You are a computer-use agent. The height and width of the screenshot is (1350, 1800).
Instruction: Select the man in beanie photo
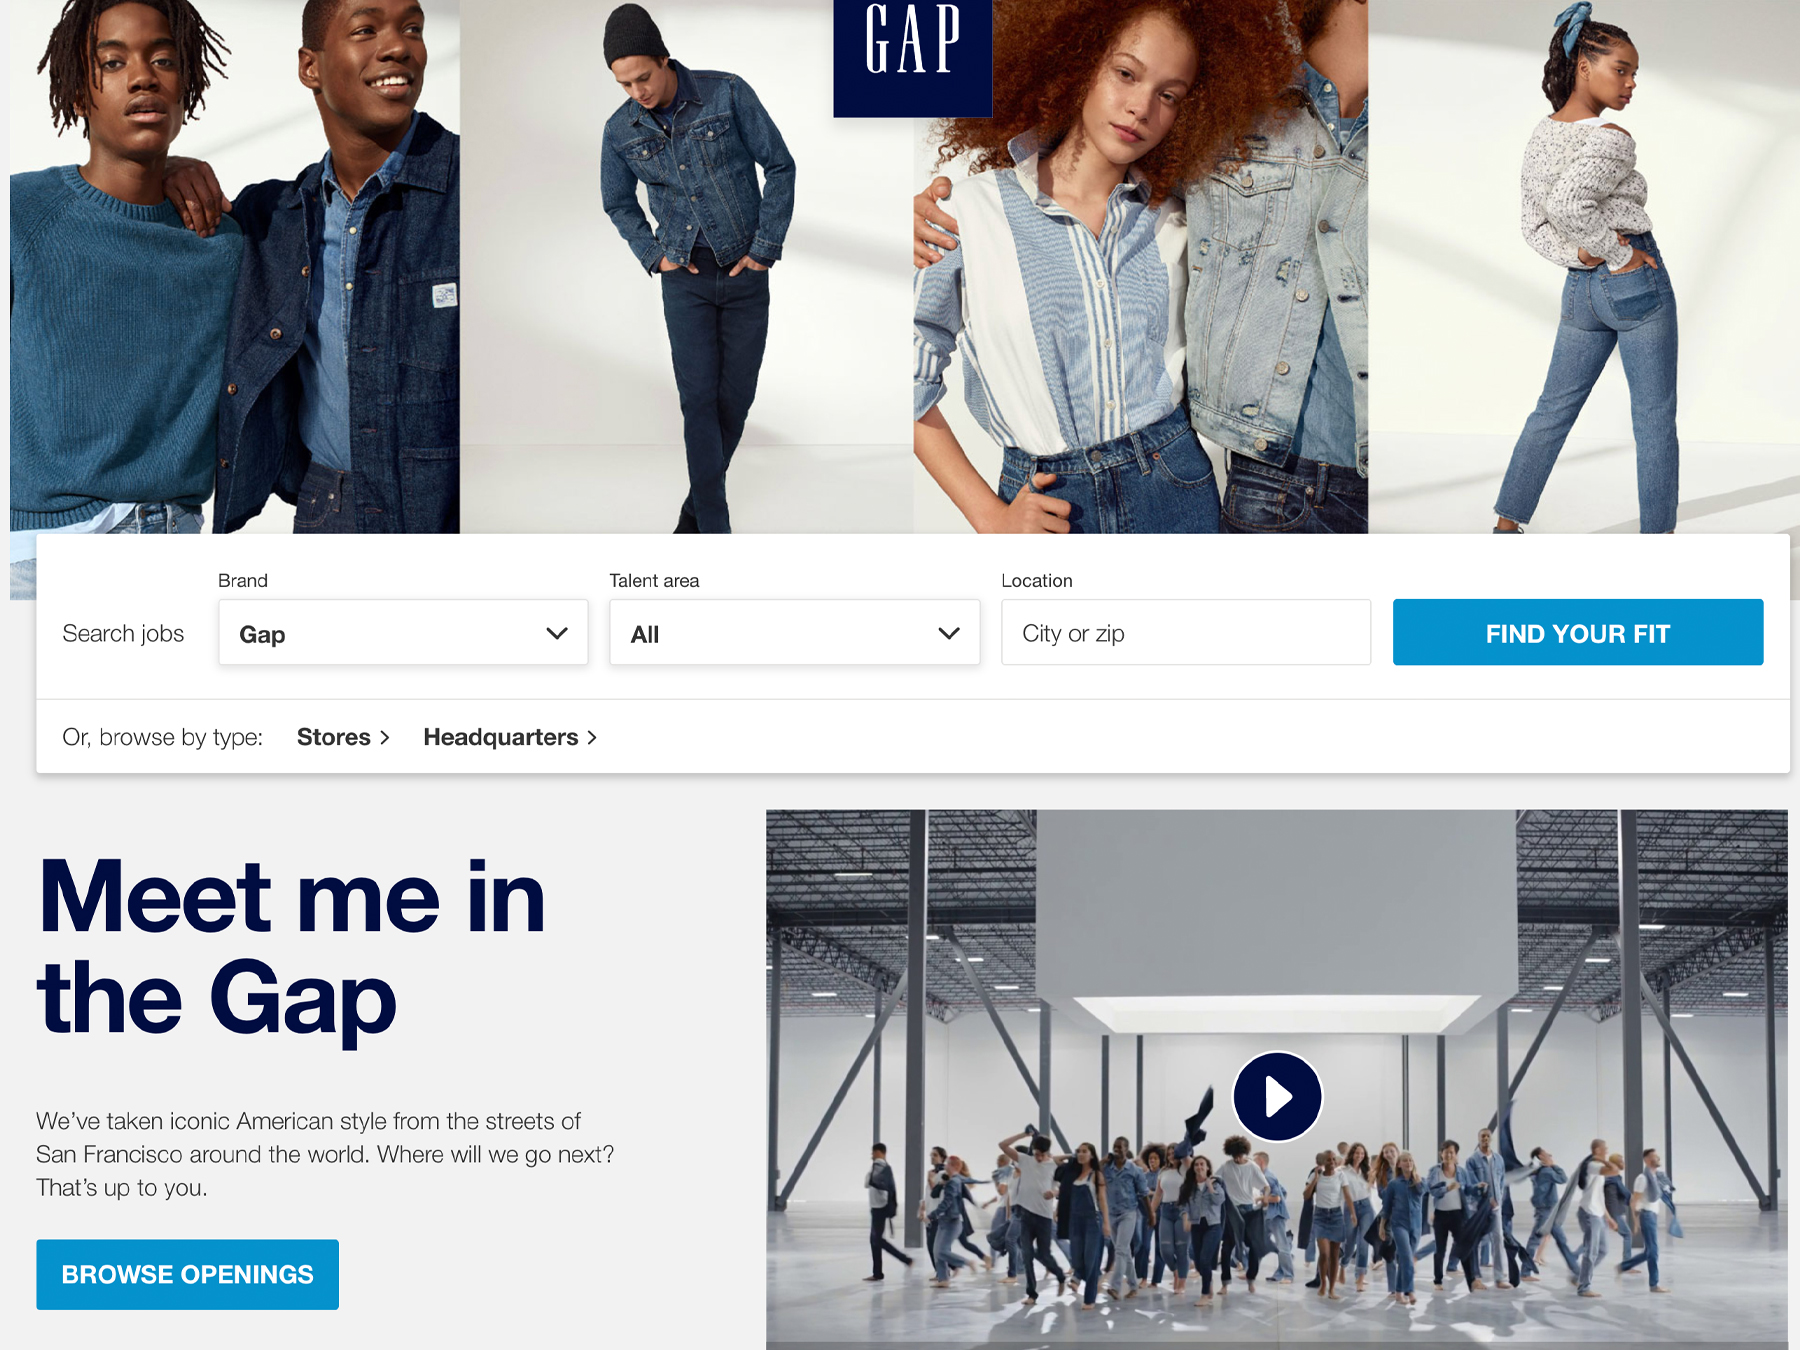pos(686,267)
